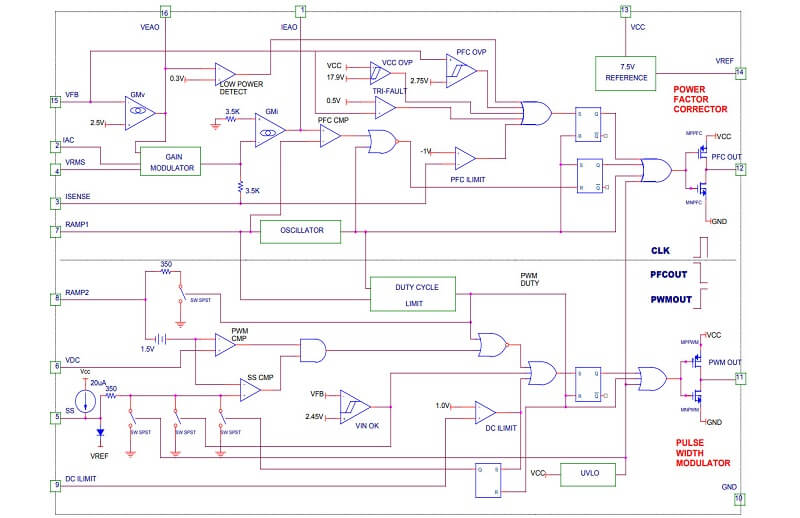Image resolution: width=800 pixels, height=518 pixels.
Task: Click the 1.0V label at DC ILIMIT comparator
Action: 442,405
